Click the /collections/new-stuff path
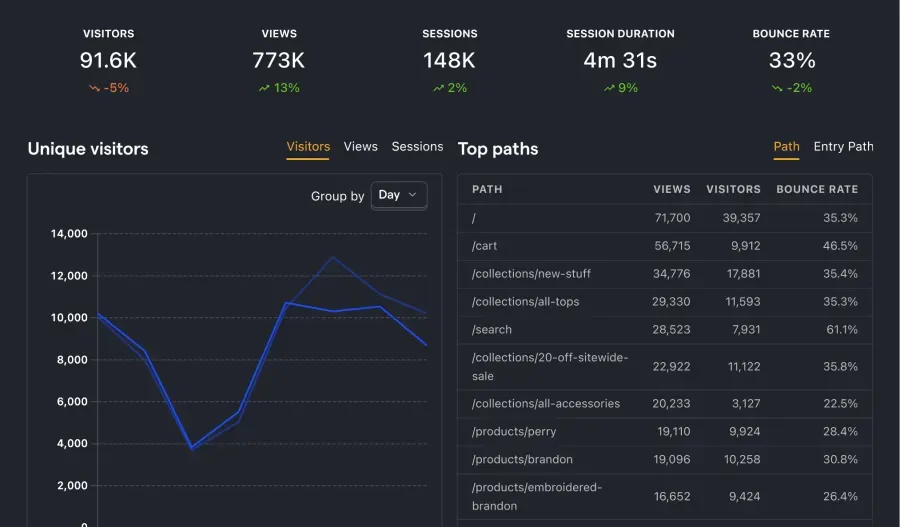The image size is (900, 527). pos(531,274)
